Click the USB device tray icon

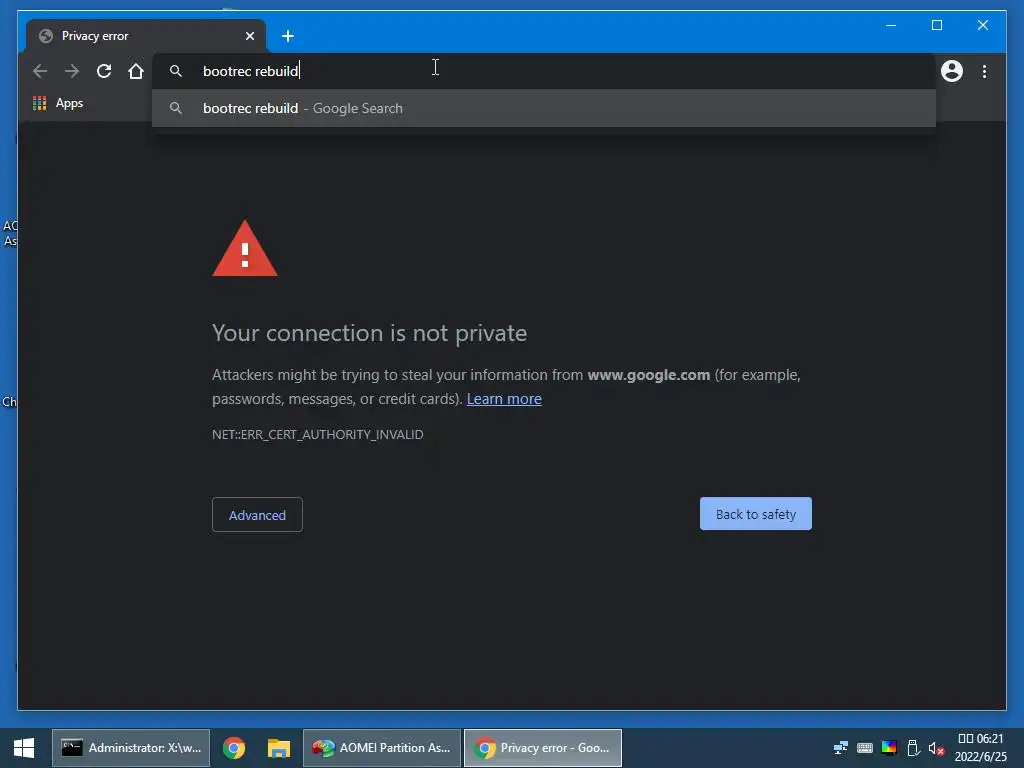coord(914,748)
